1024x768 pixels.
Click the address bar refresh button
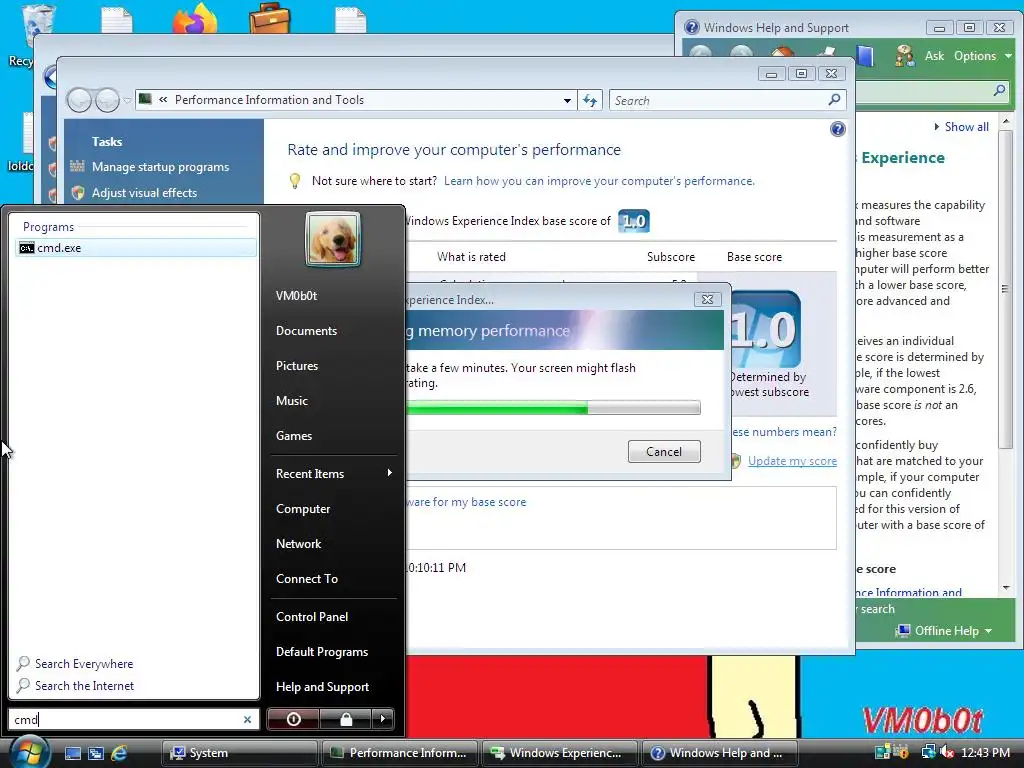coord(590,101)
